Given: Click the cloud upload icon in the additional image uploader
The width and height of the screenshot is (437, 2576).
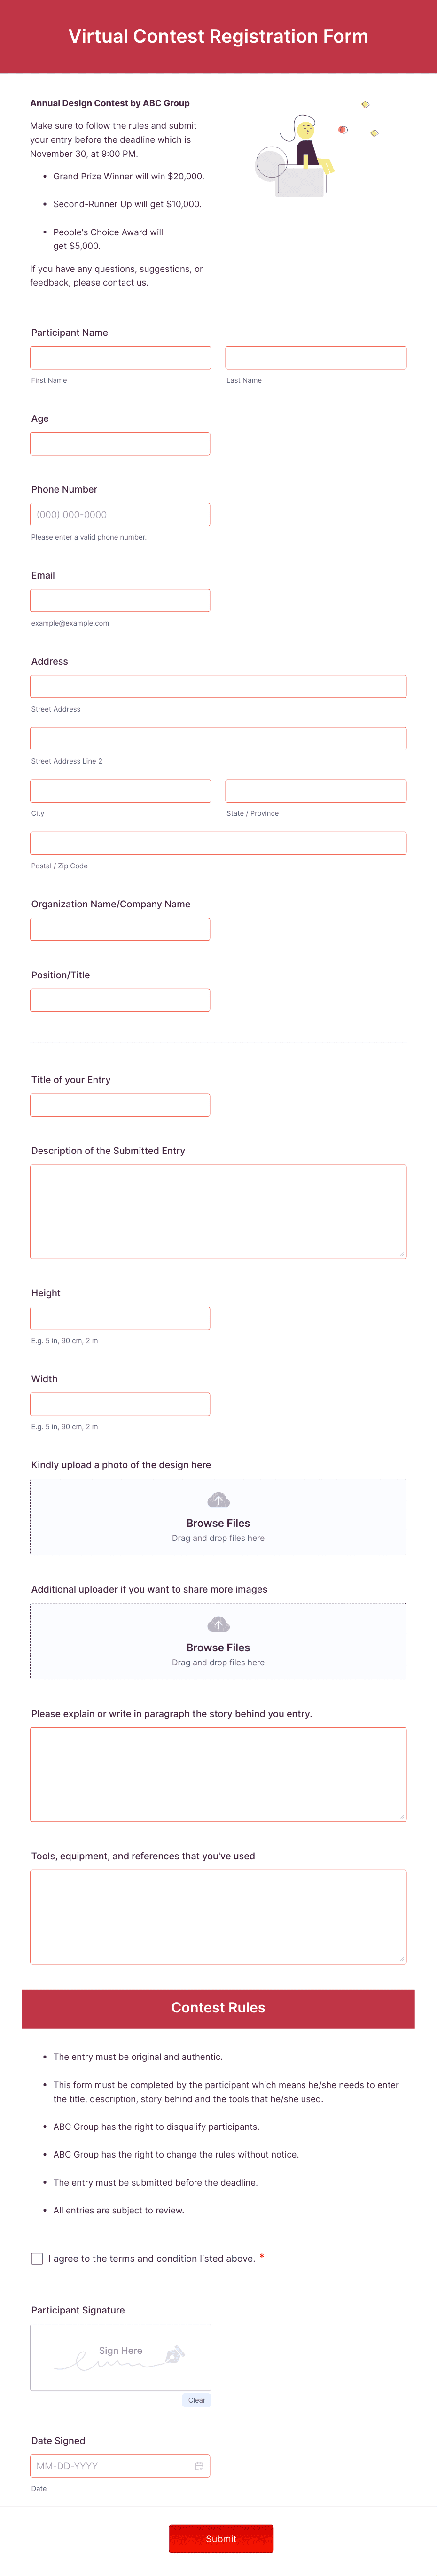Looking at the screenshot, I should [218, 1626].
